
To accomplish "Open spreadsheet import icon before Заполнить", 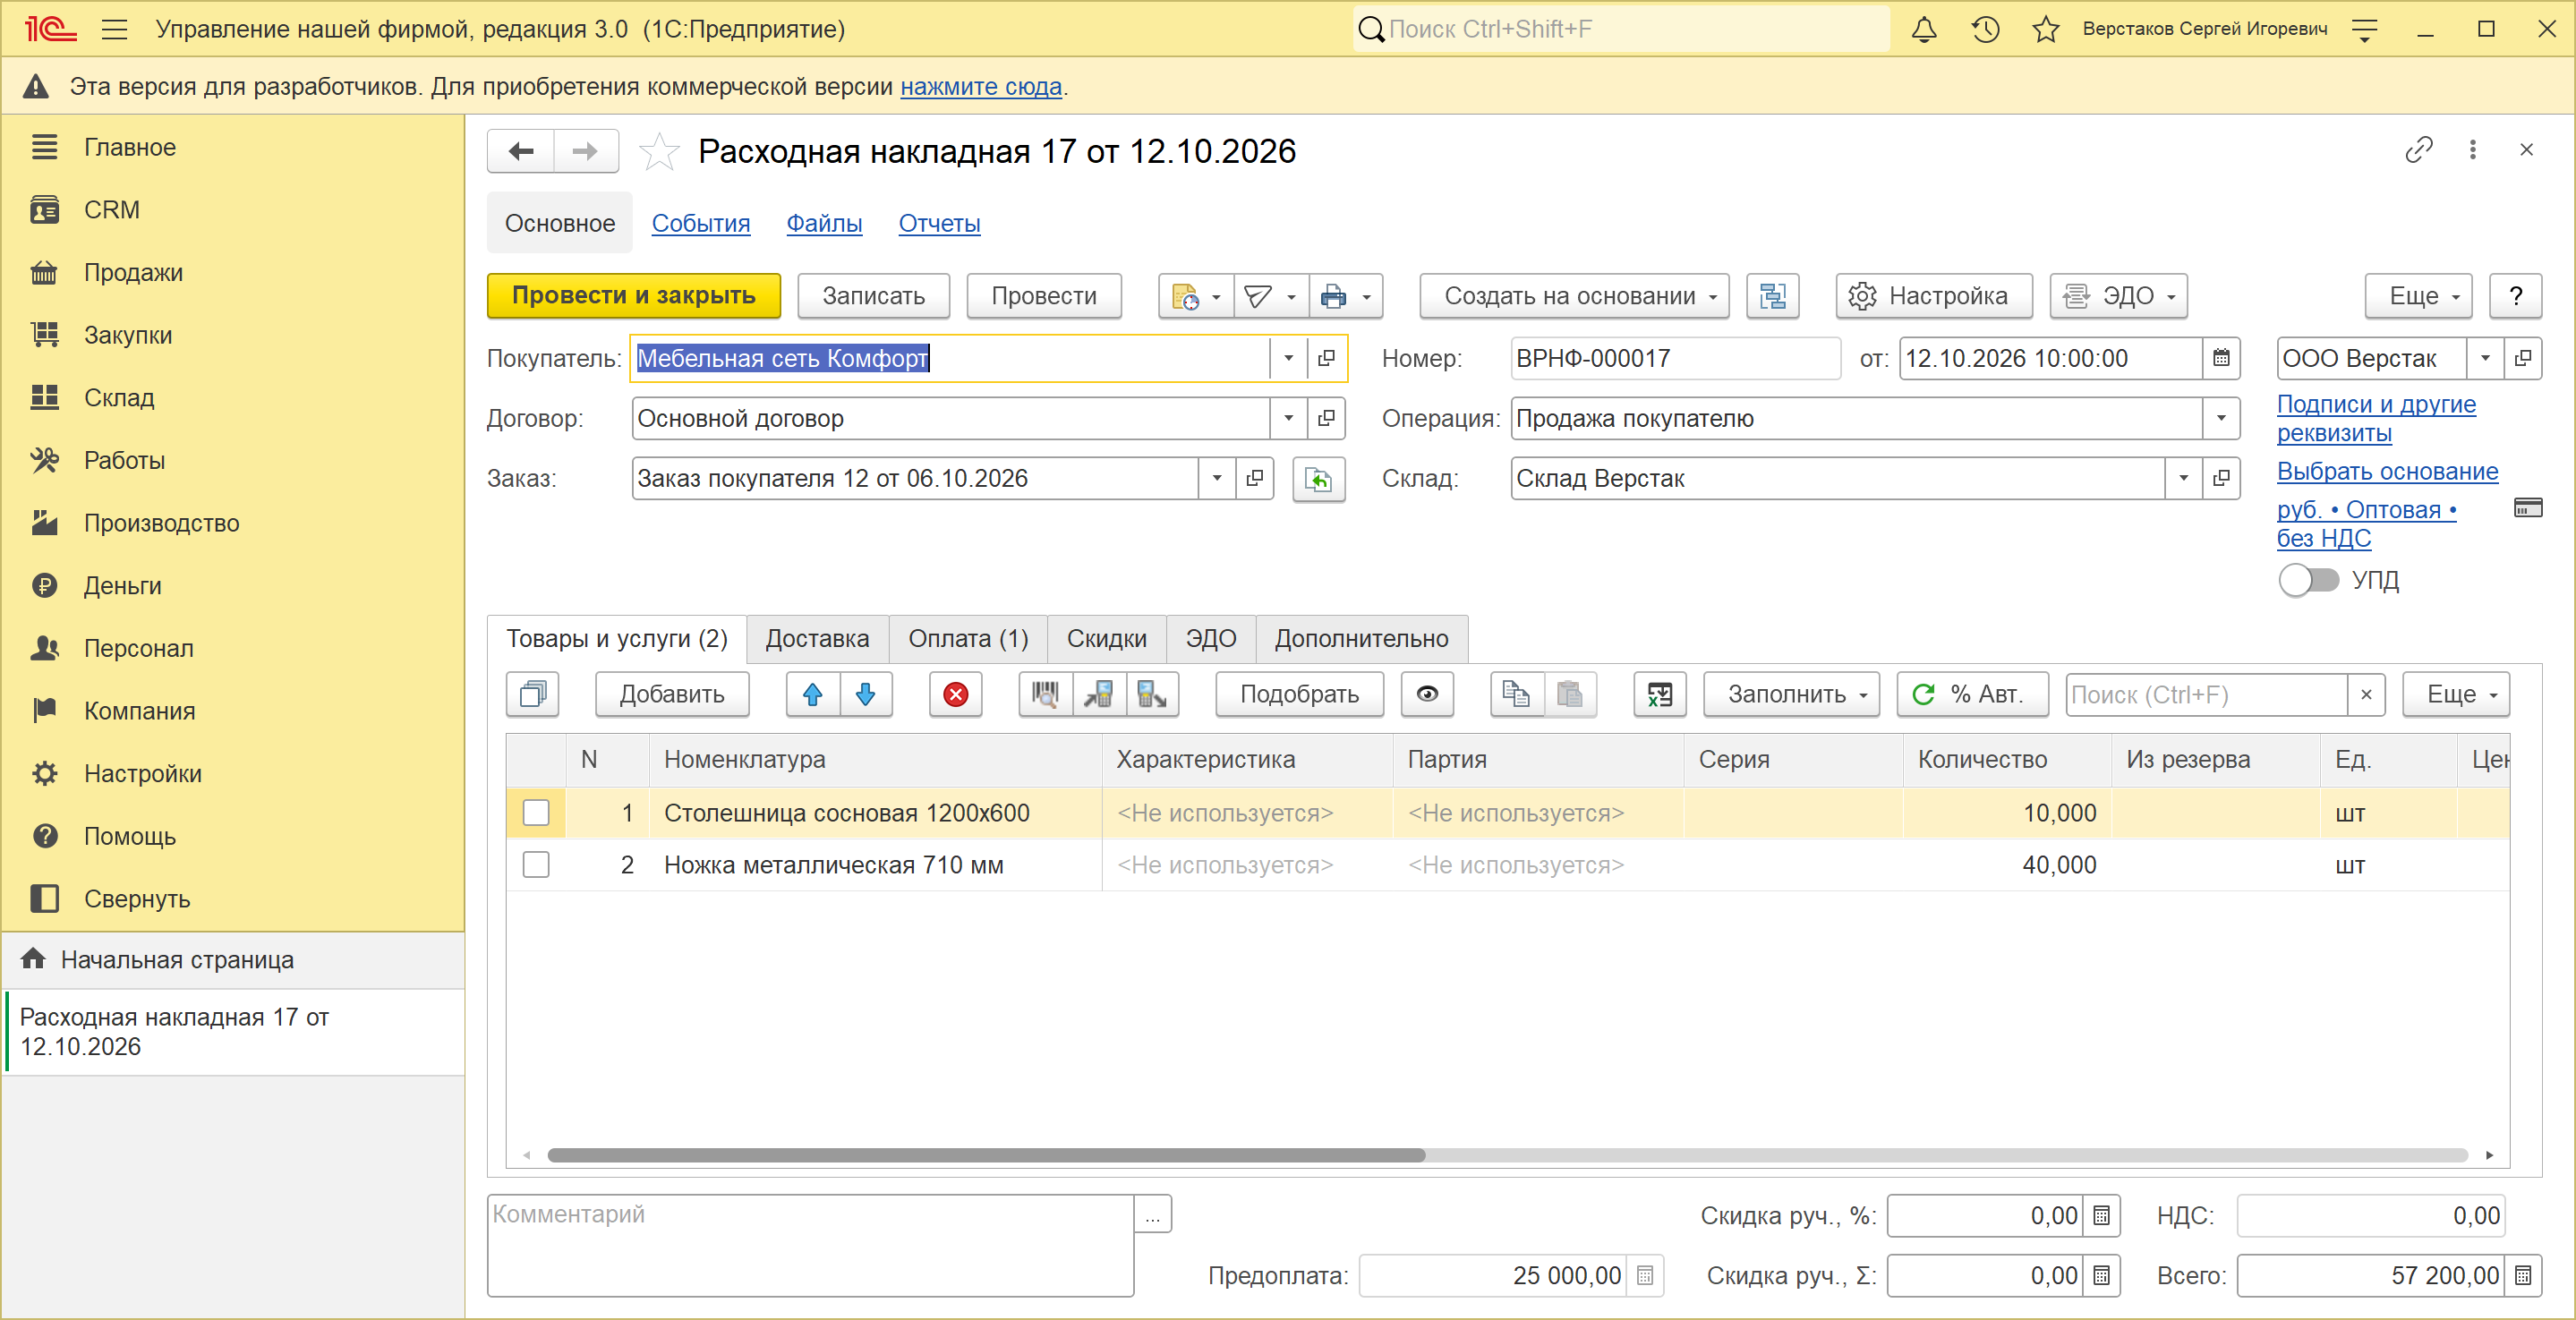I will 1660,694.
